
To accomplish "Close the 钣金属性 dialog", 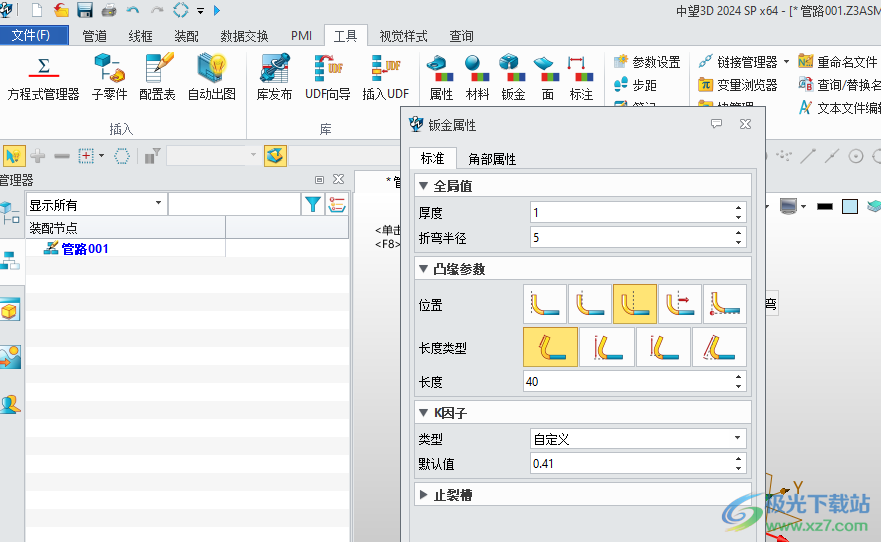I will click(746, 124).
